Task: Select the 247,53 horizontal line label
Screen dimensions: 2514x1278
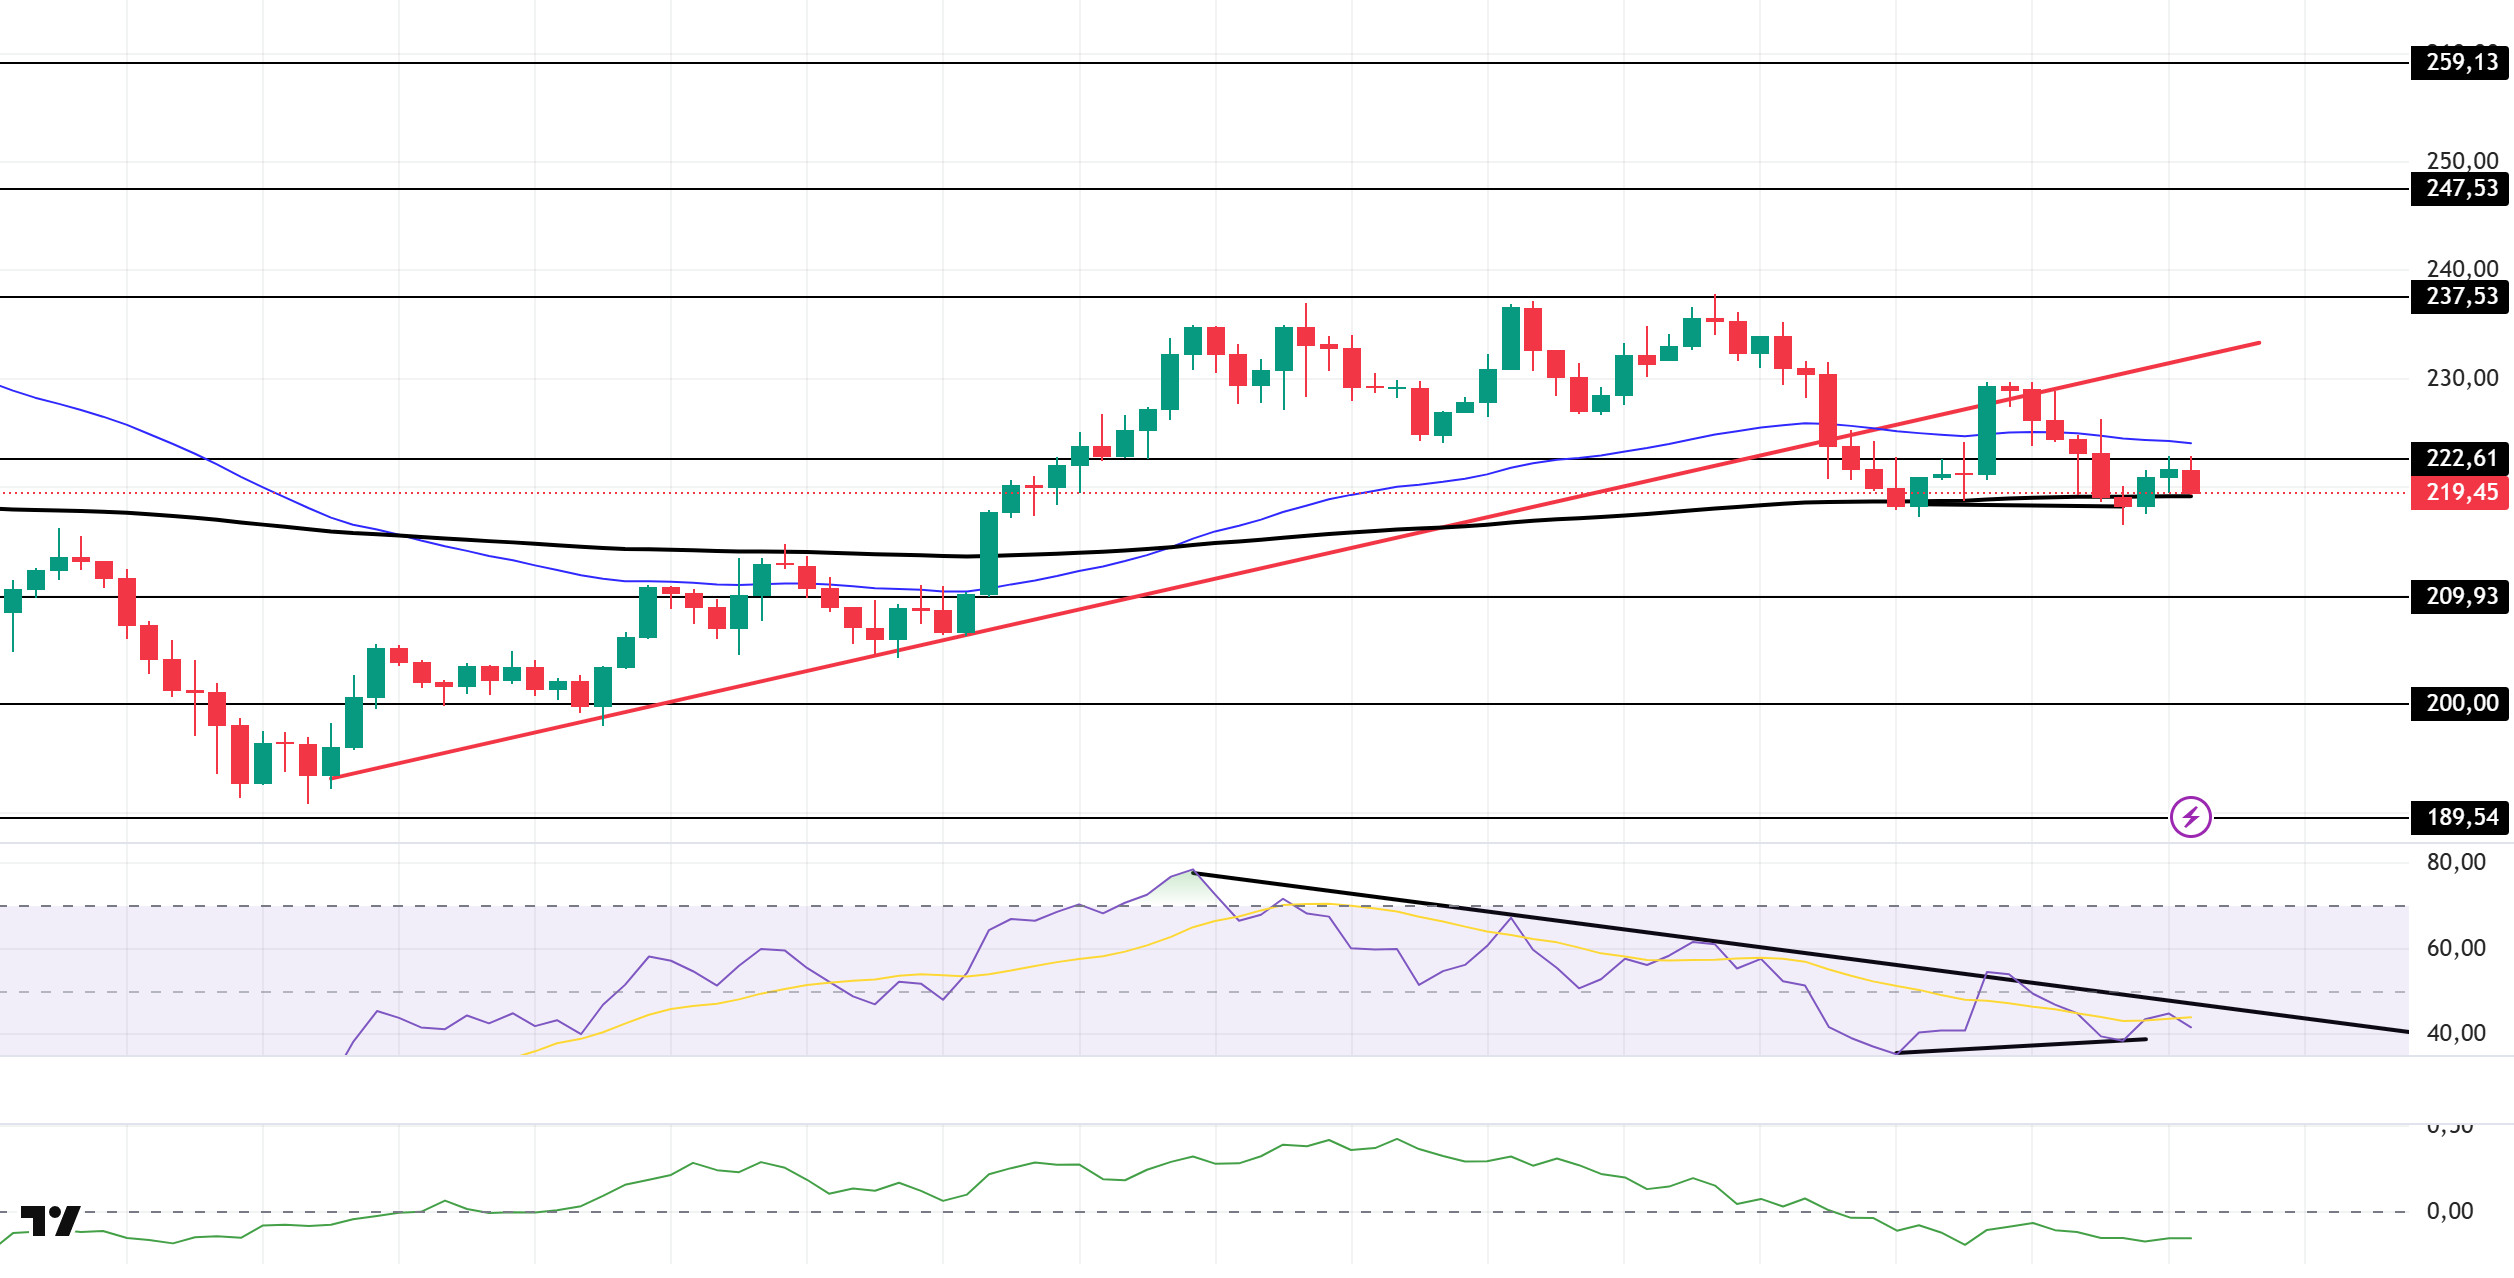Action: [x=2460, y=189]
